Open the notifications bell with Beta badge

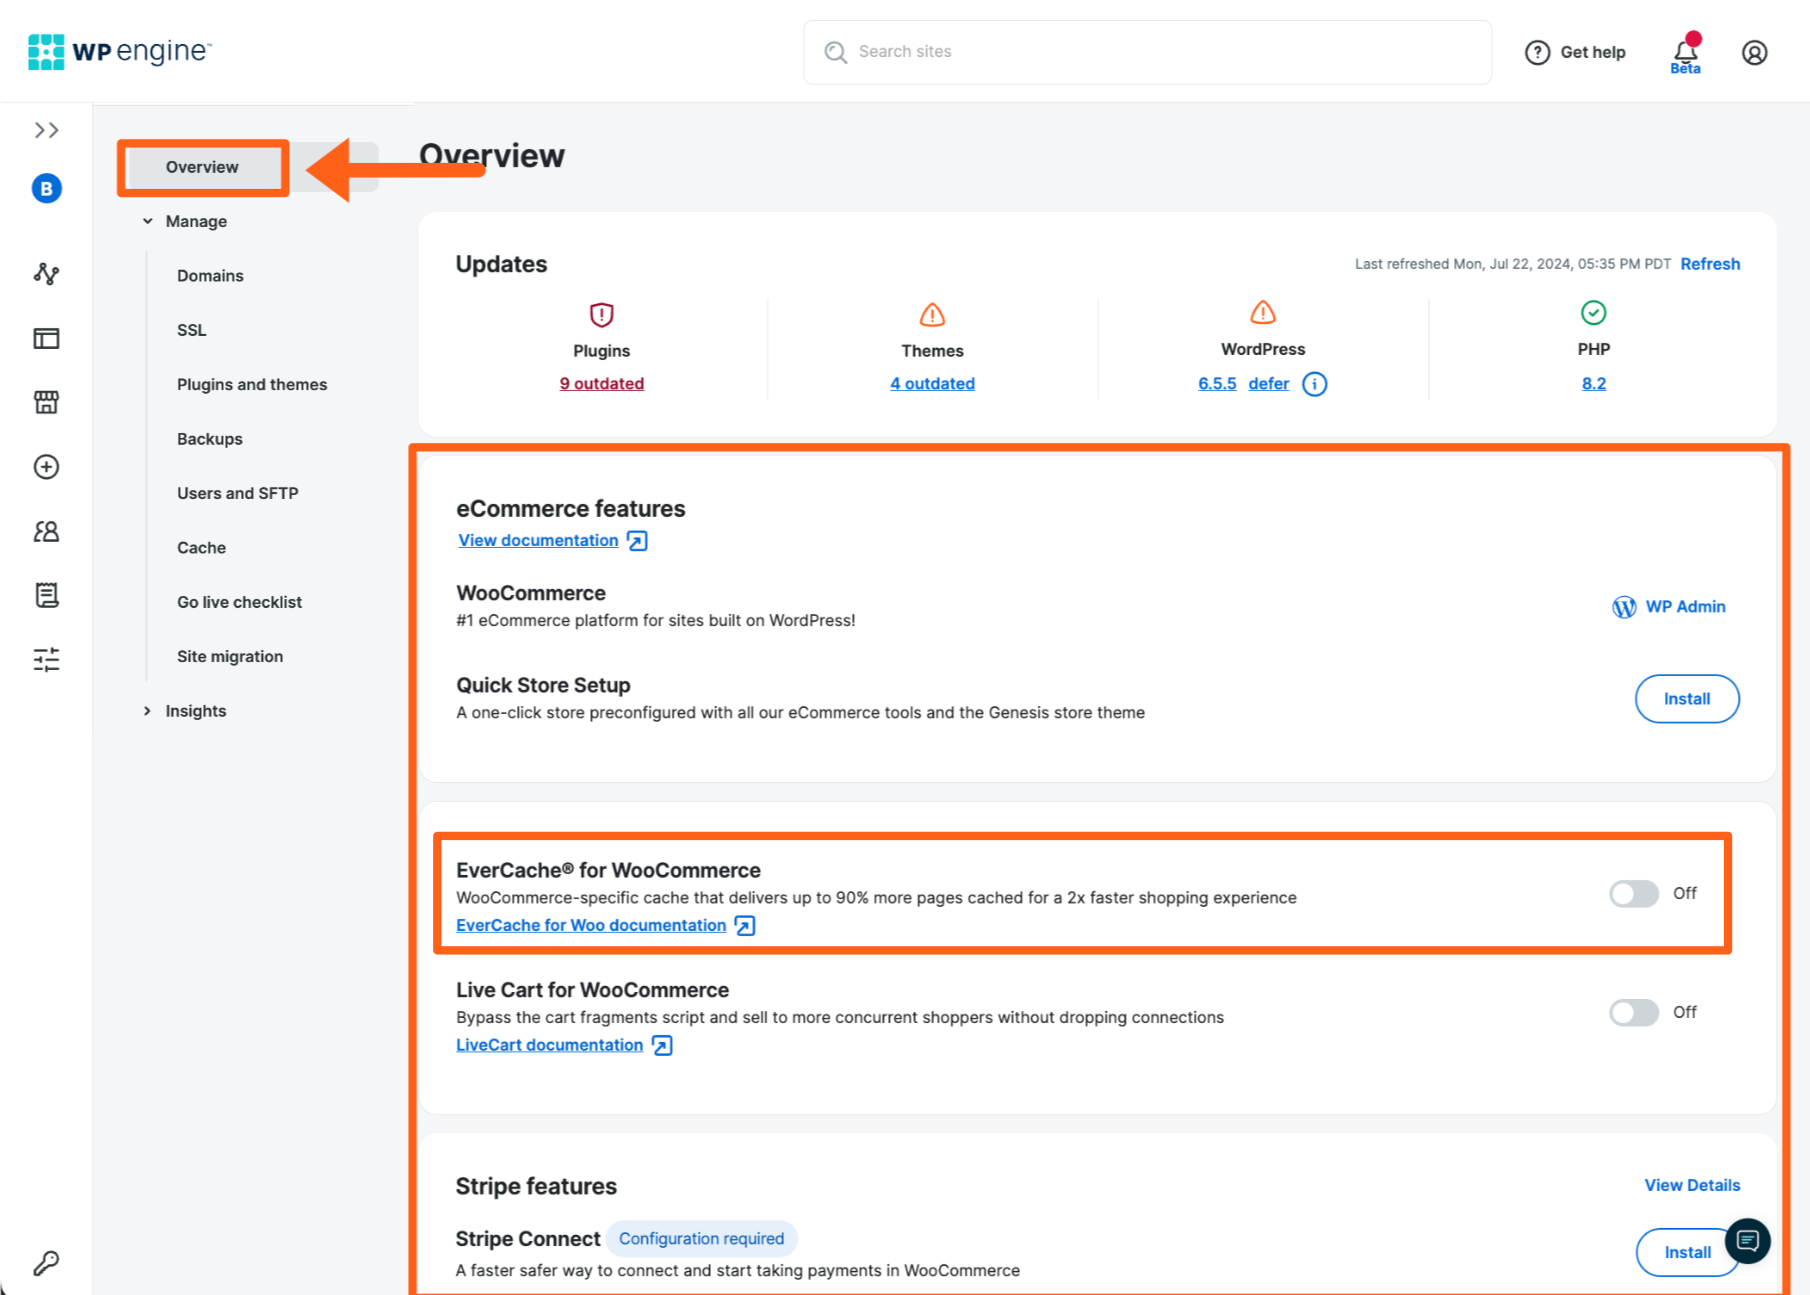(1685, 51)
